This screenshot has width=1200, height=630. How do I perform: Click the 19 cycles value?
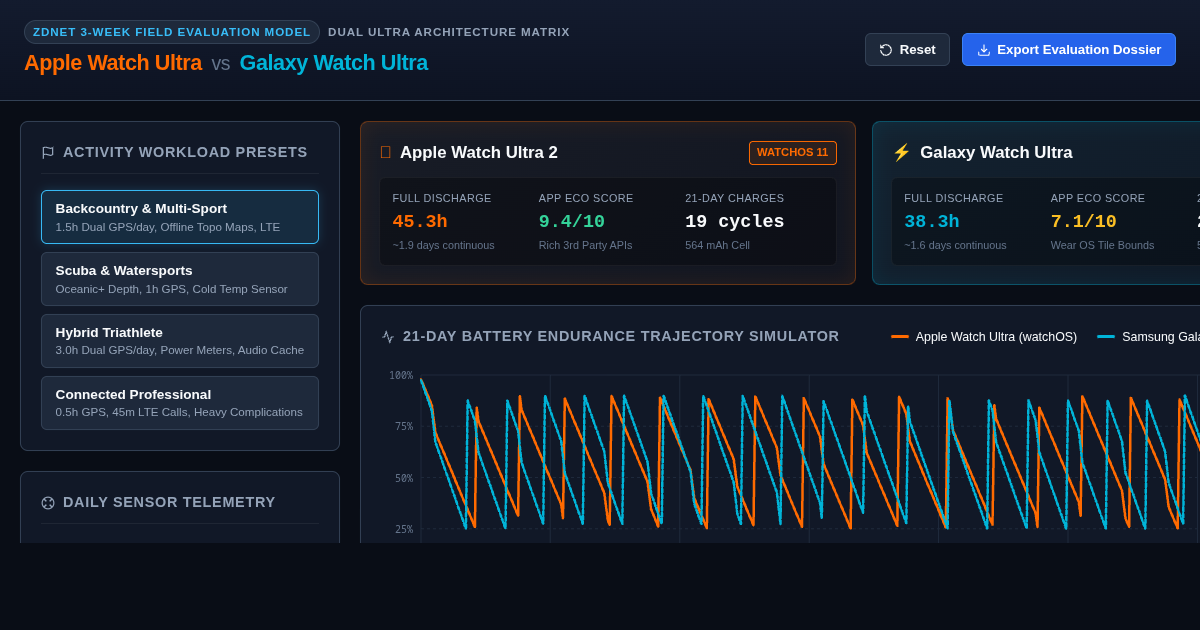point(735,222)
